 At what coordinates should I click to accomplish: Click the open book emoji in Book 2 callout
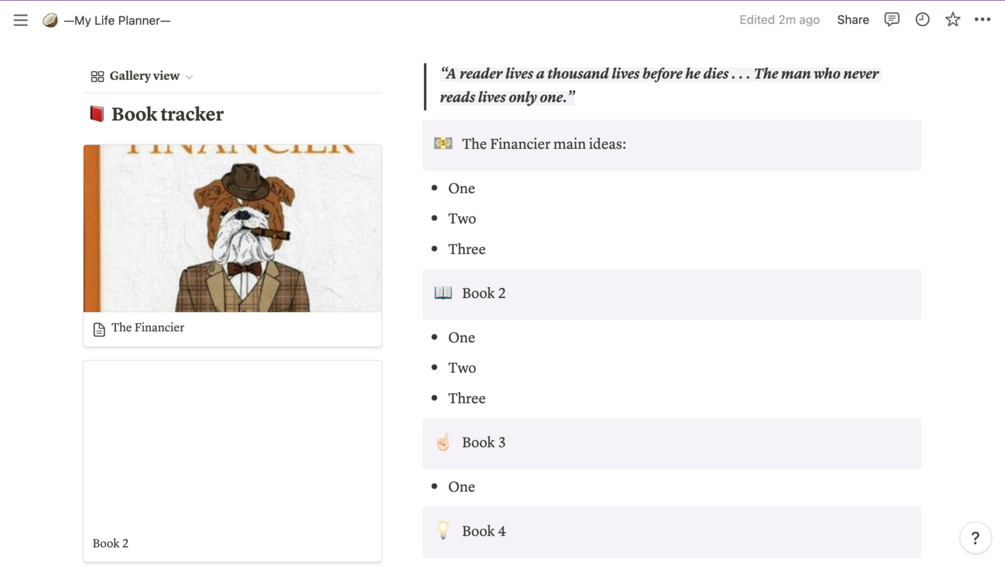tap(443, 293)
